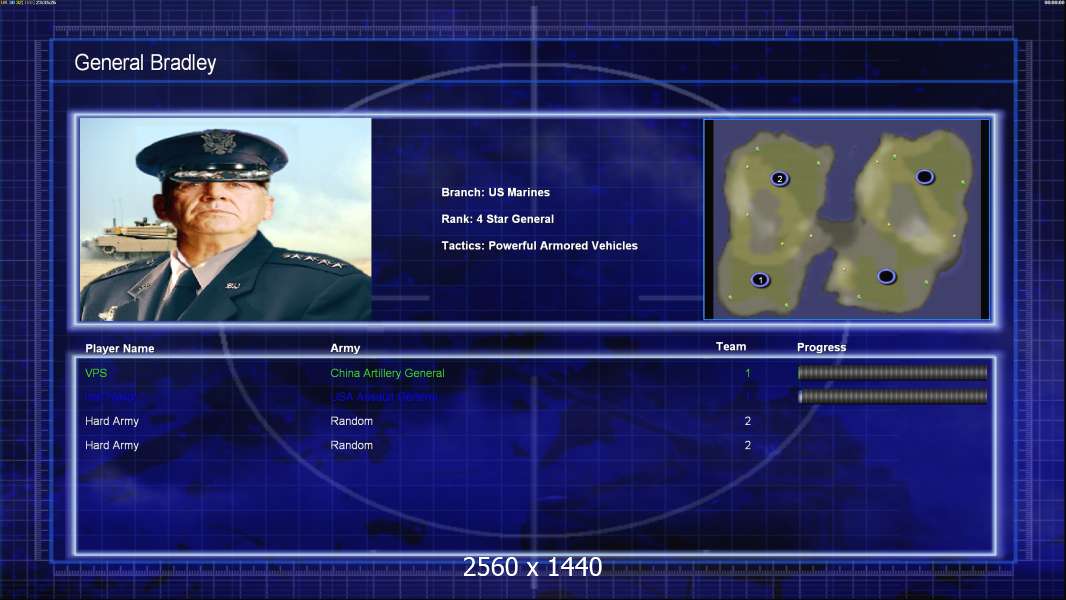Click "Hard Army" in the third player row

coord(112,421)
